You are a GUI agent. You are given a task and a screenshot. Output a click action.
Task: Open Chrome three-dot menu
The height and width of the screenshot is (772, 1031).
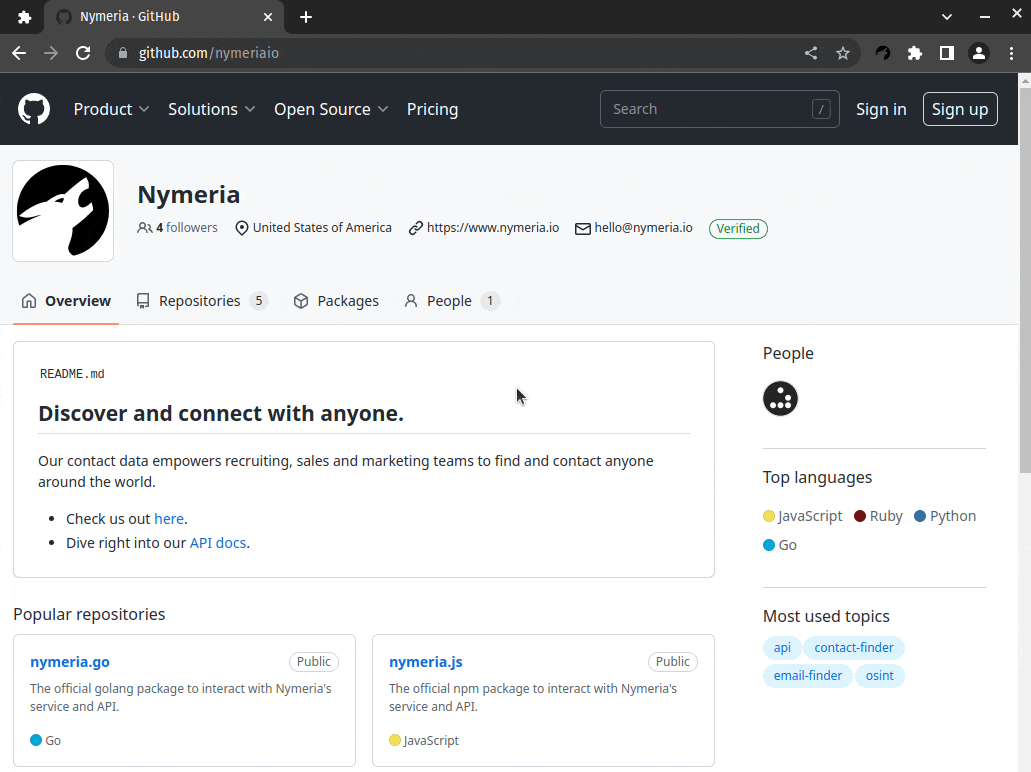point(1011,53)
